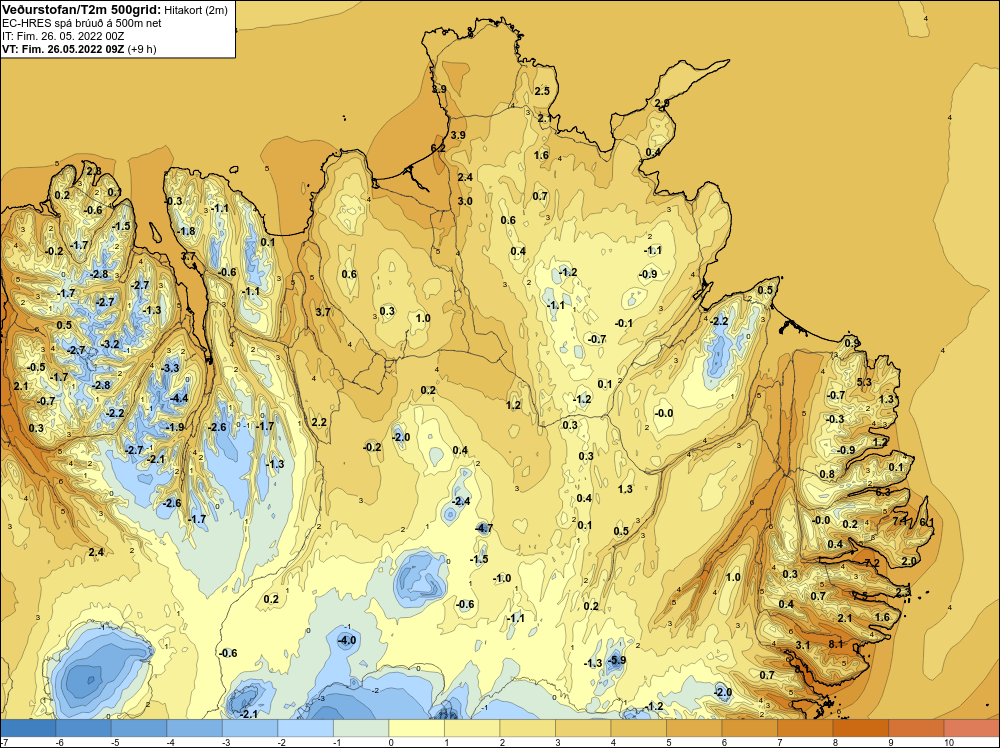Click the title 'Veðurstofan/T2m 500grid: Hitakort (2m)'
Viewport: 1000px width, 748px height.
[x=115, y=10]
